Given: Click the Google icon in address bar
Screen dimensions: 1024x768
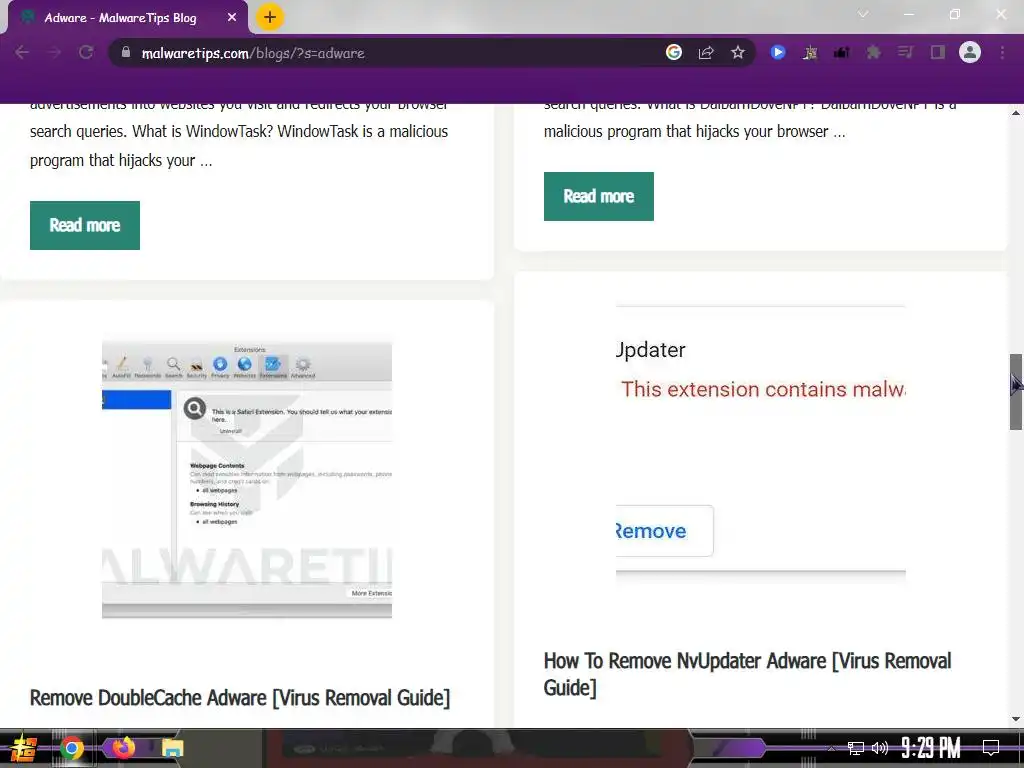Looking at the screenshot, I should tap(674, 53).
